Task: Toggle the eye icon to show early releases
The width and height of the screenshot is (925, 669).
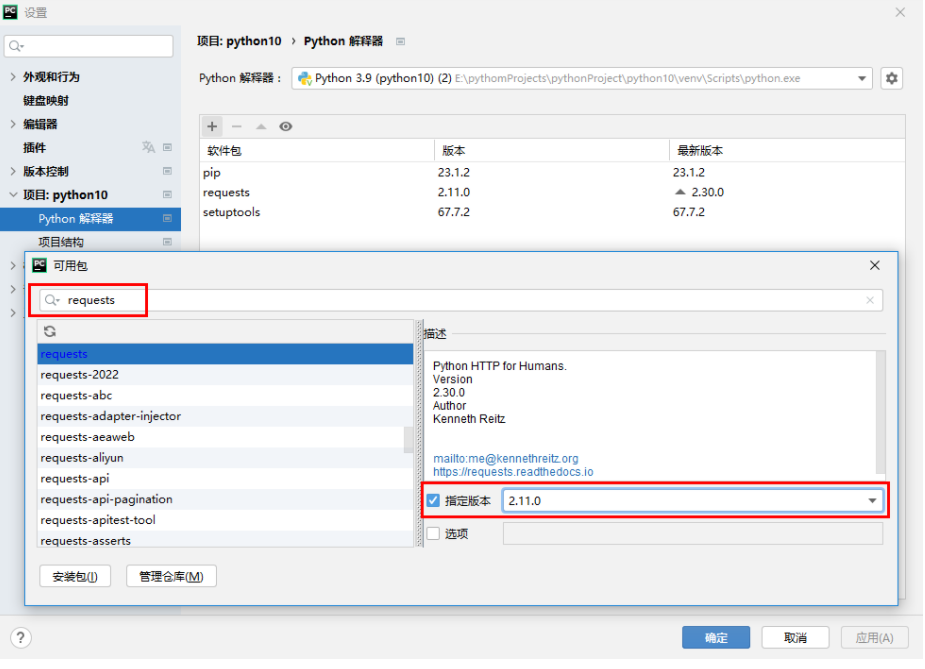Action: [286, 126]
